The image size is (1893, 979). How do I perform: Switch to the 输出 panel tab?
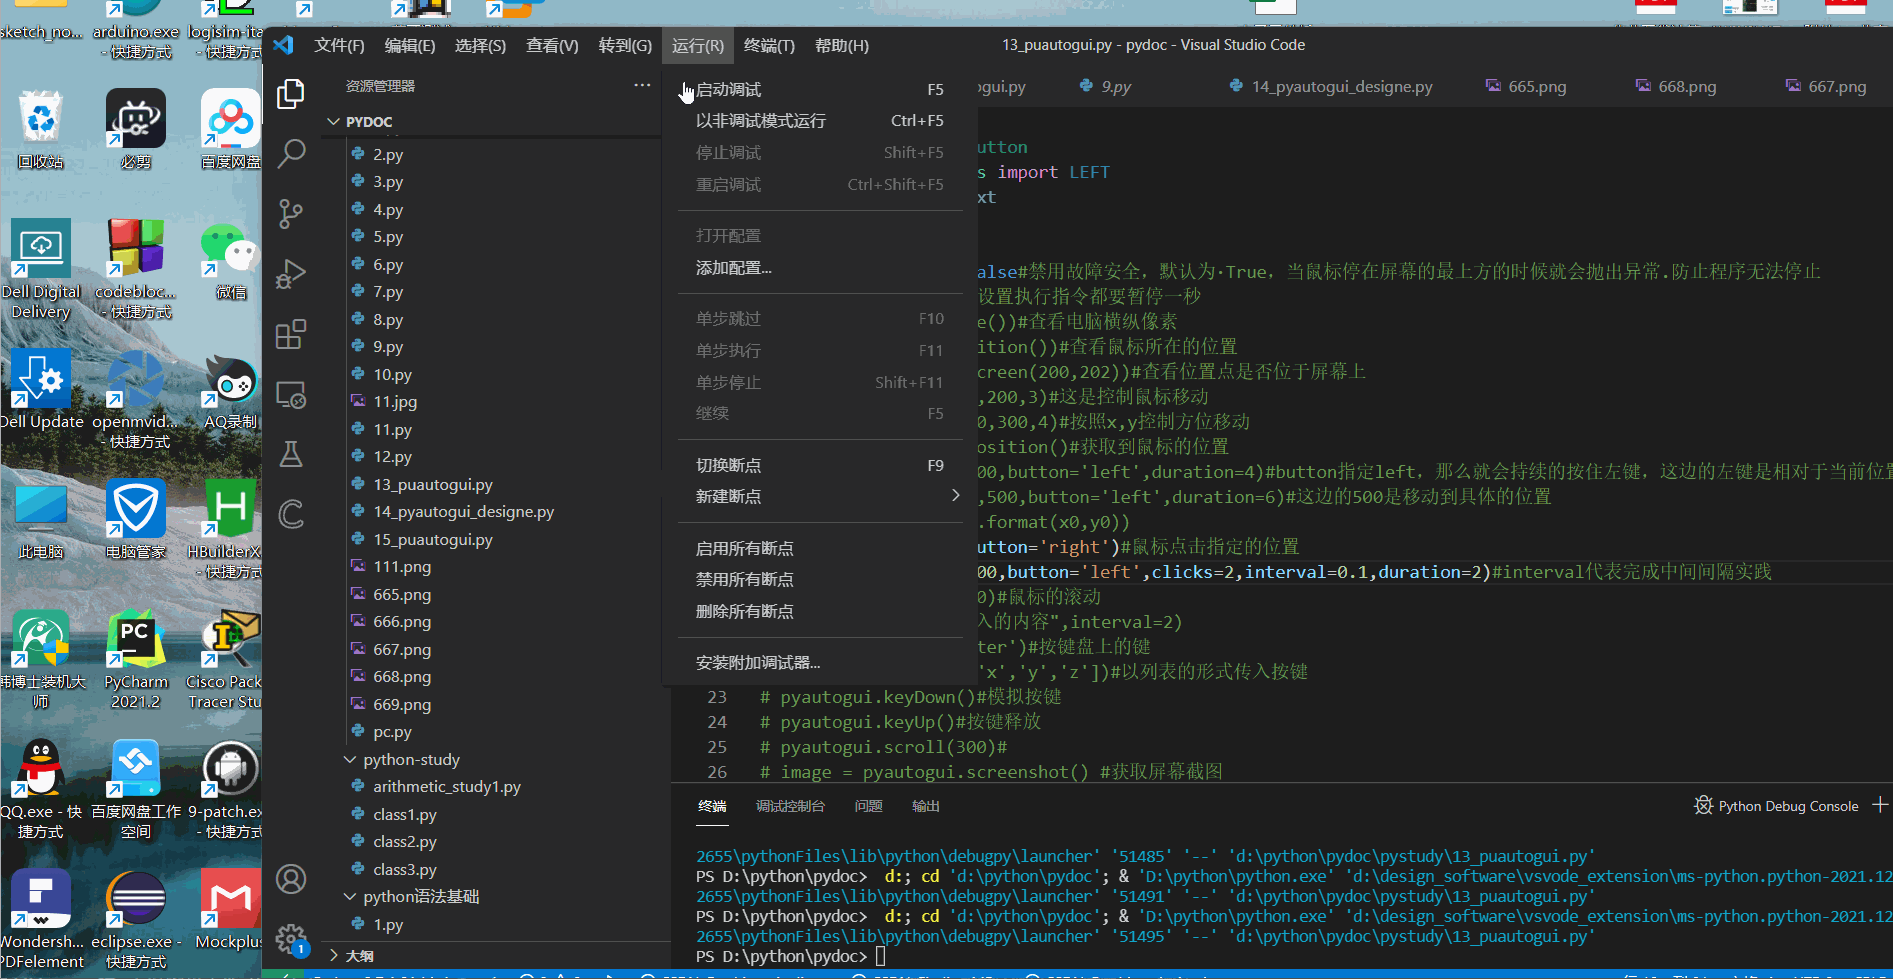pos(926,806)
